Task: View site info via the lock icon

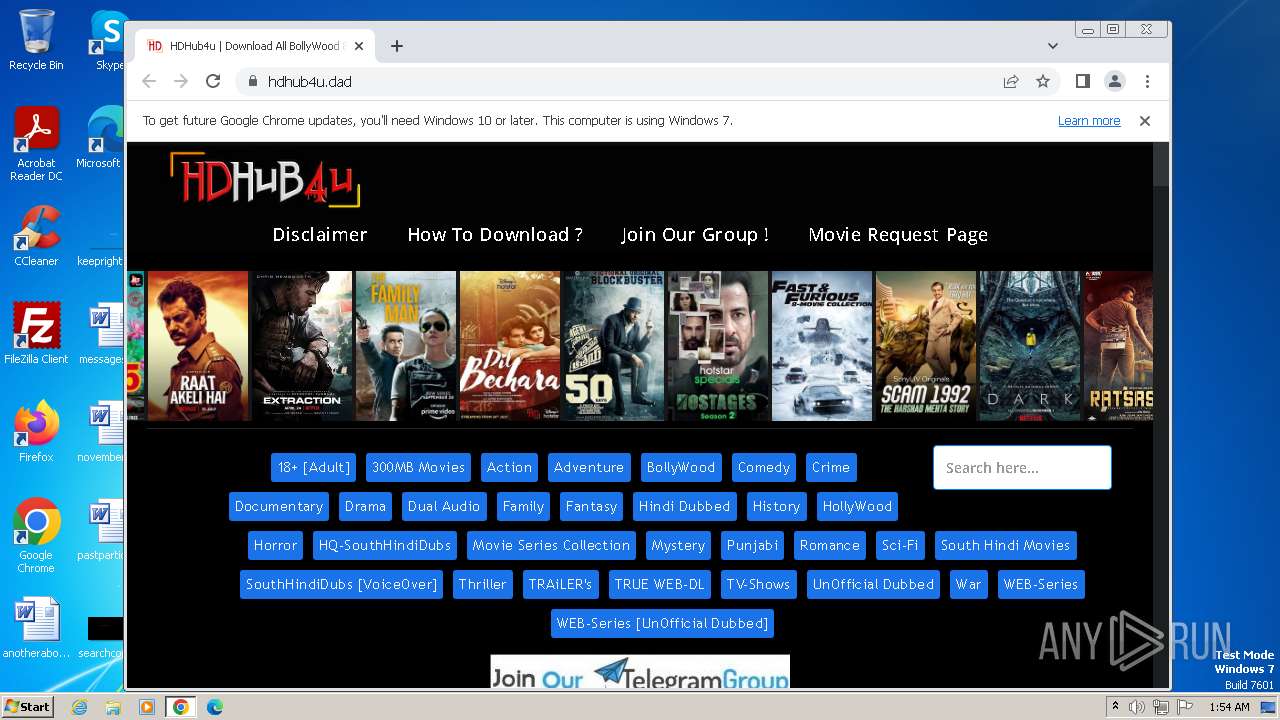Action: (252, 81)
